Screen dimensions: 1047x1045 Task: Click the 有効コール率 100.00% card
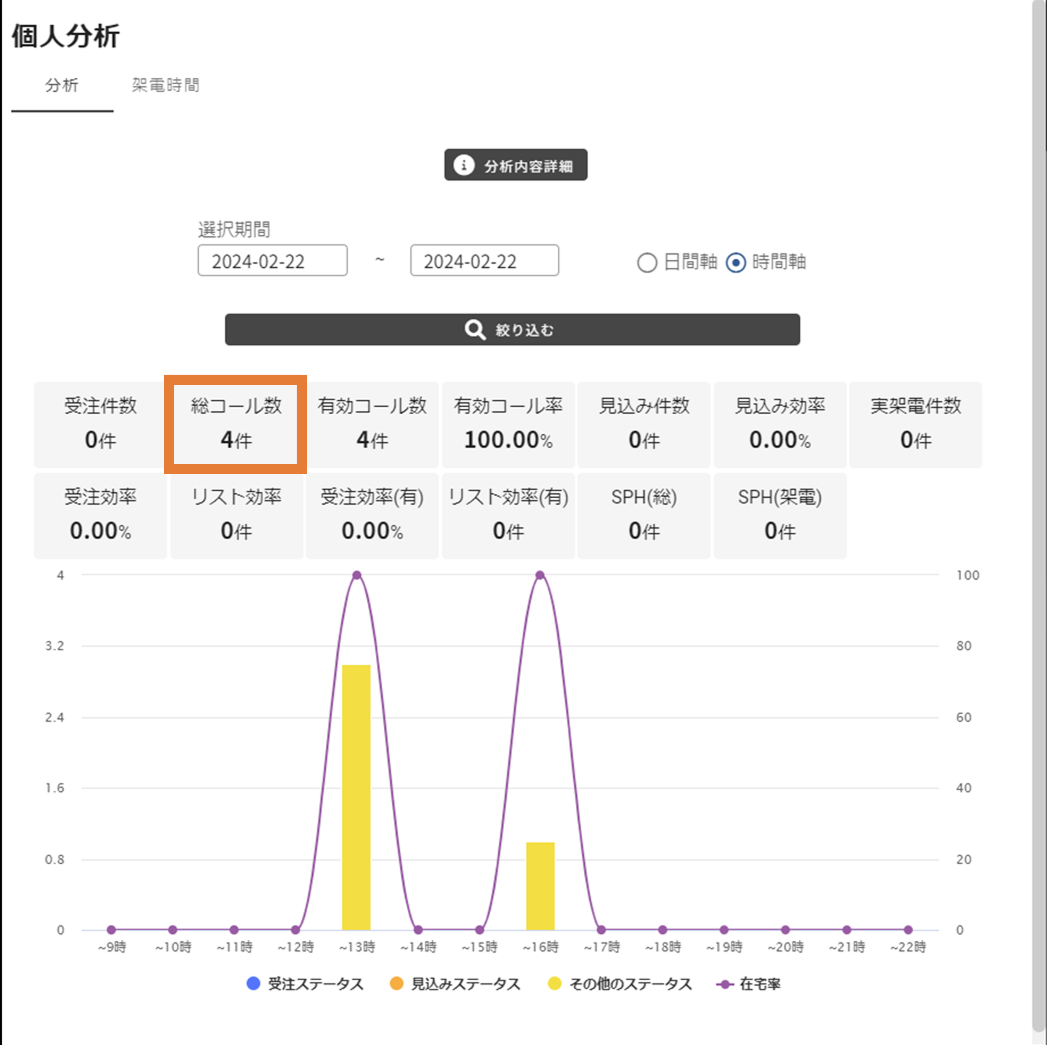[508, 424]
